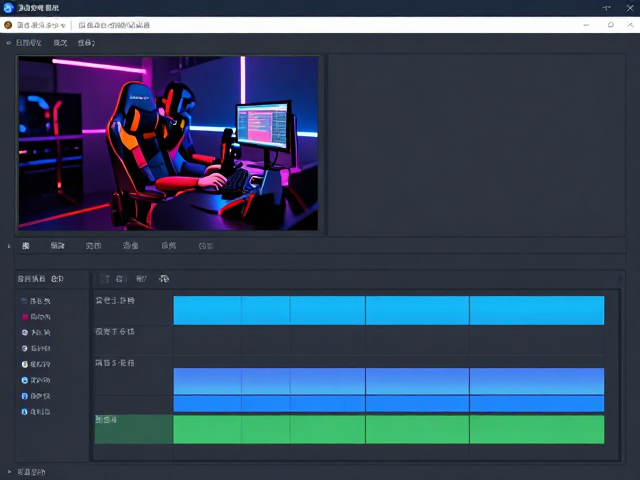Click the last segment of solid blue clip
The height and width of the screenshot is (480, 640).
[x=537, y=404]
